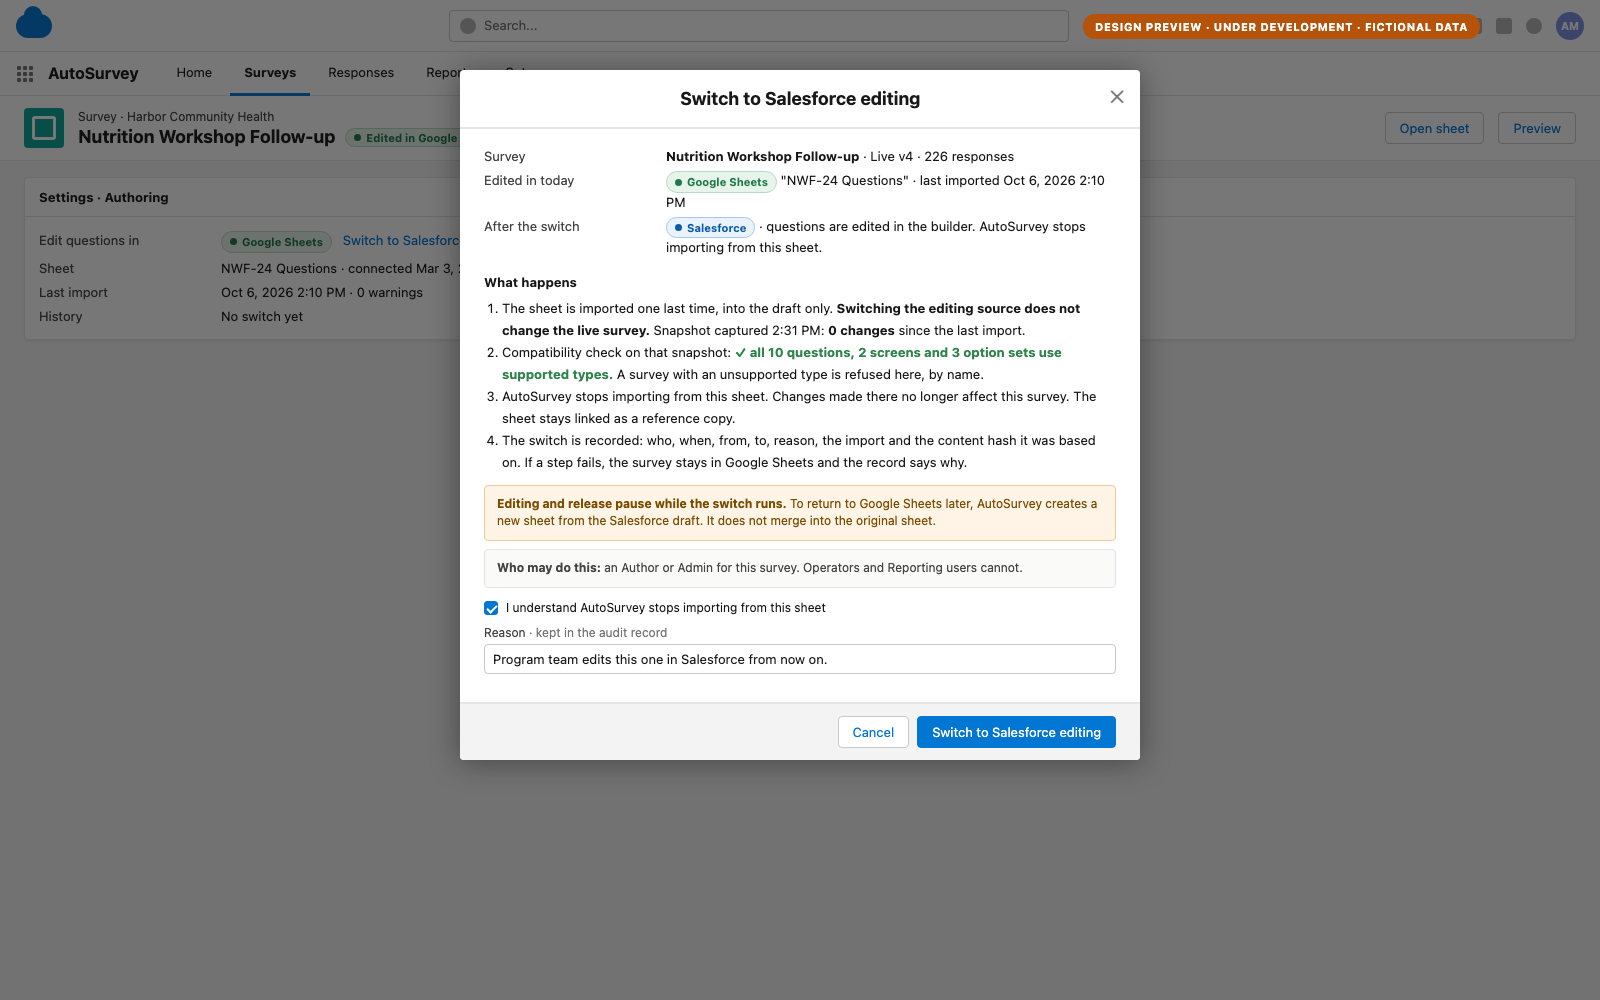This screenshot has height=1000, width=1600.
Task: Click the Switch to Salesforce editing dialog title
Action: pyautogui.click(x=800, y=99)
